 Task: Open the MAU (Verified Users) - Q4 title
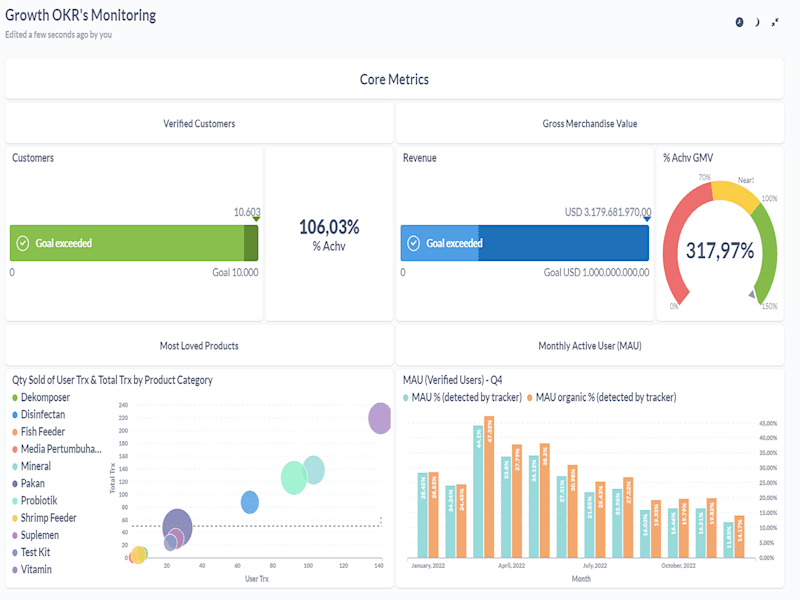pyautogui.click(x=452, y=380)
